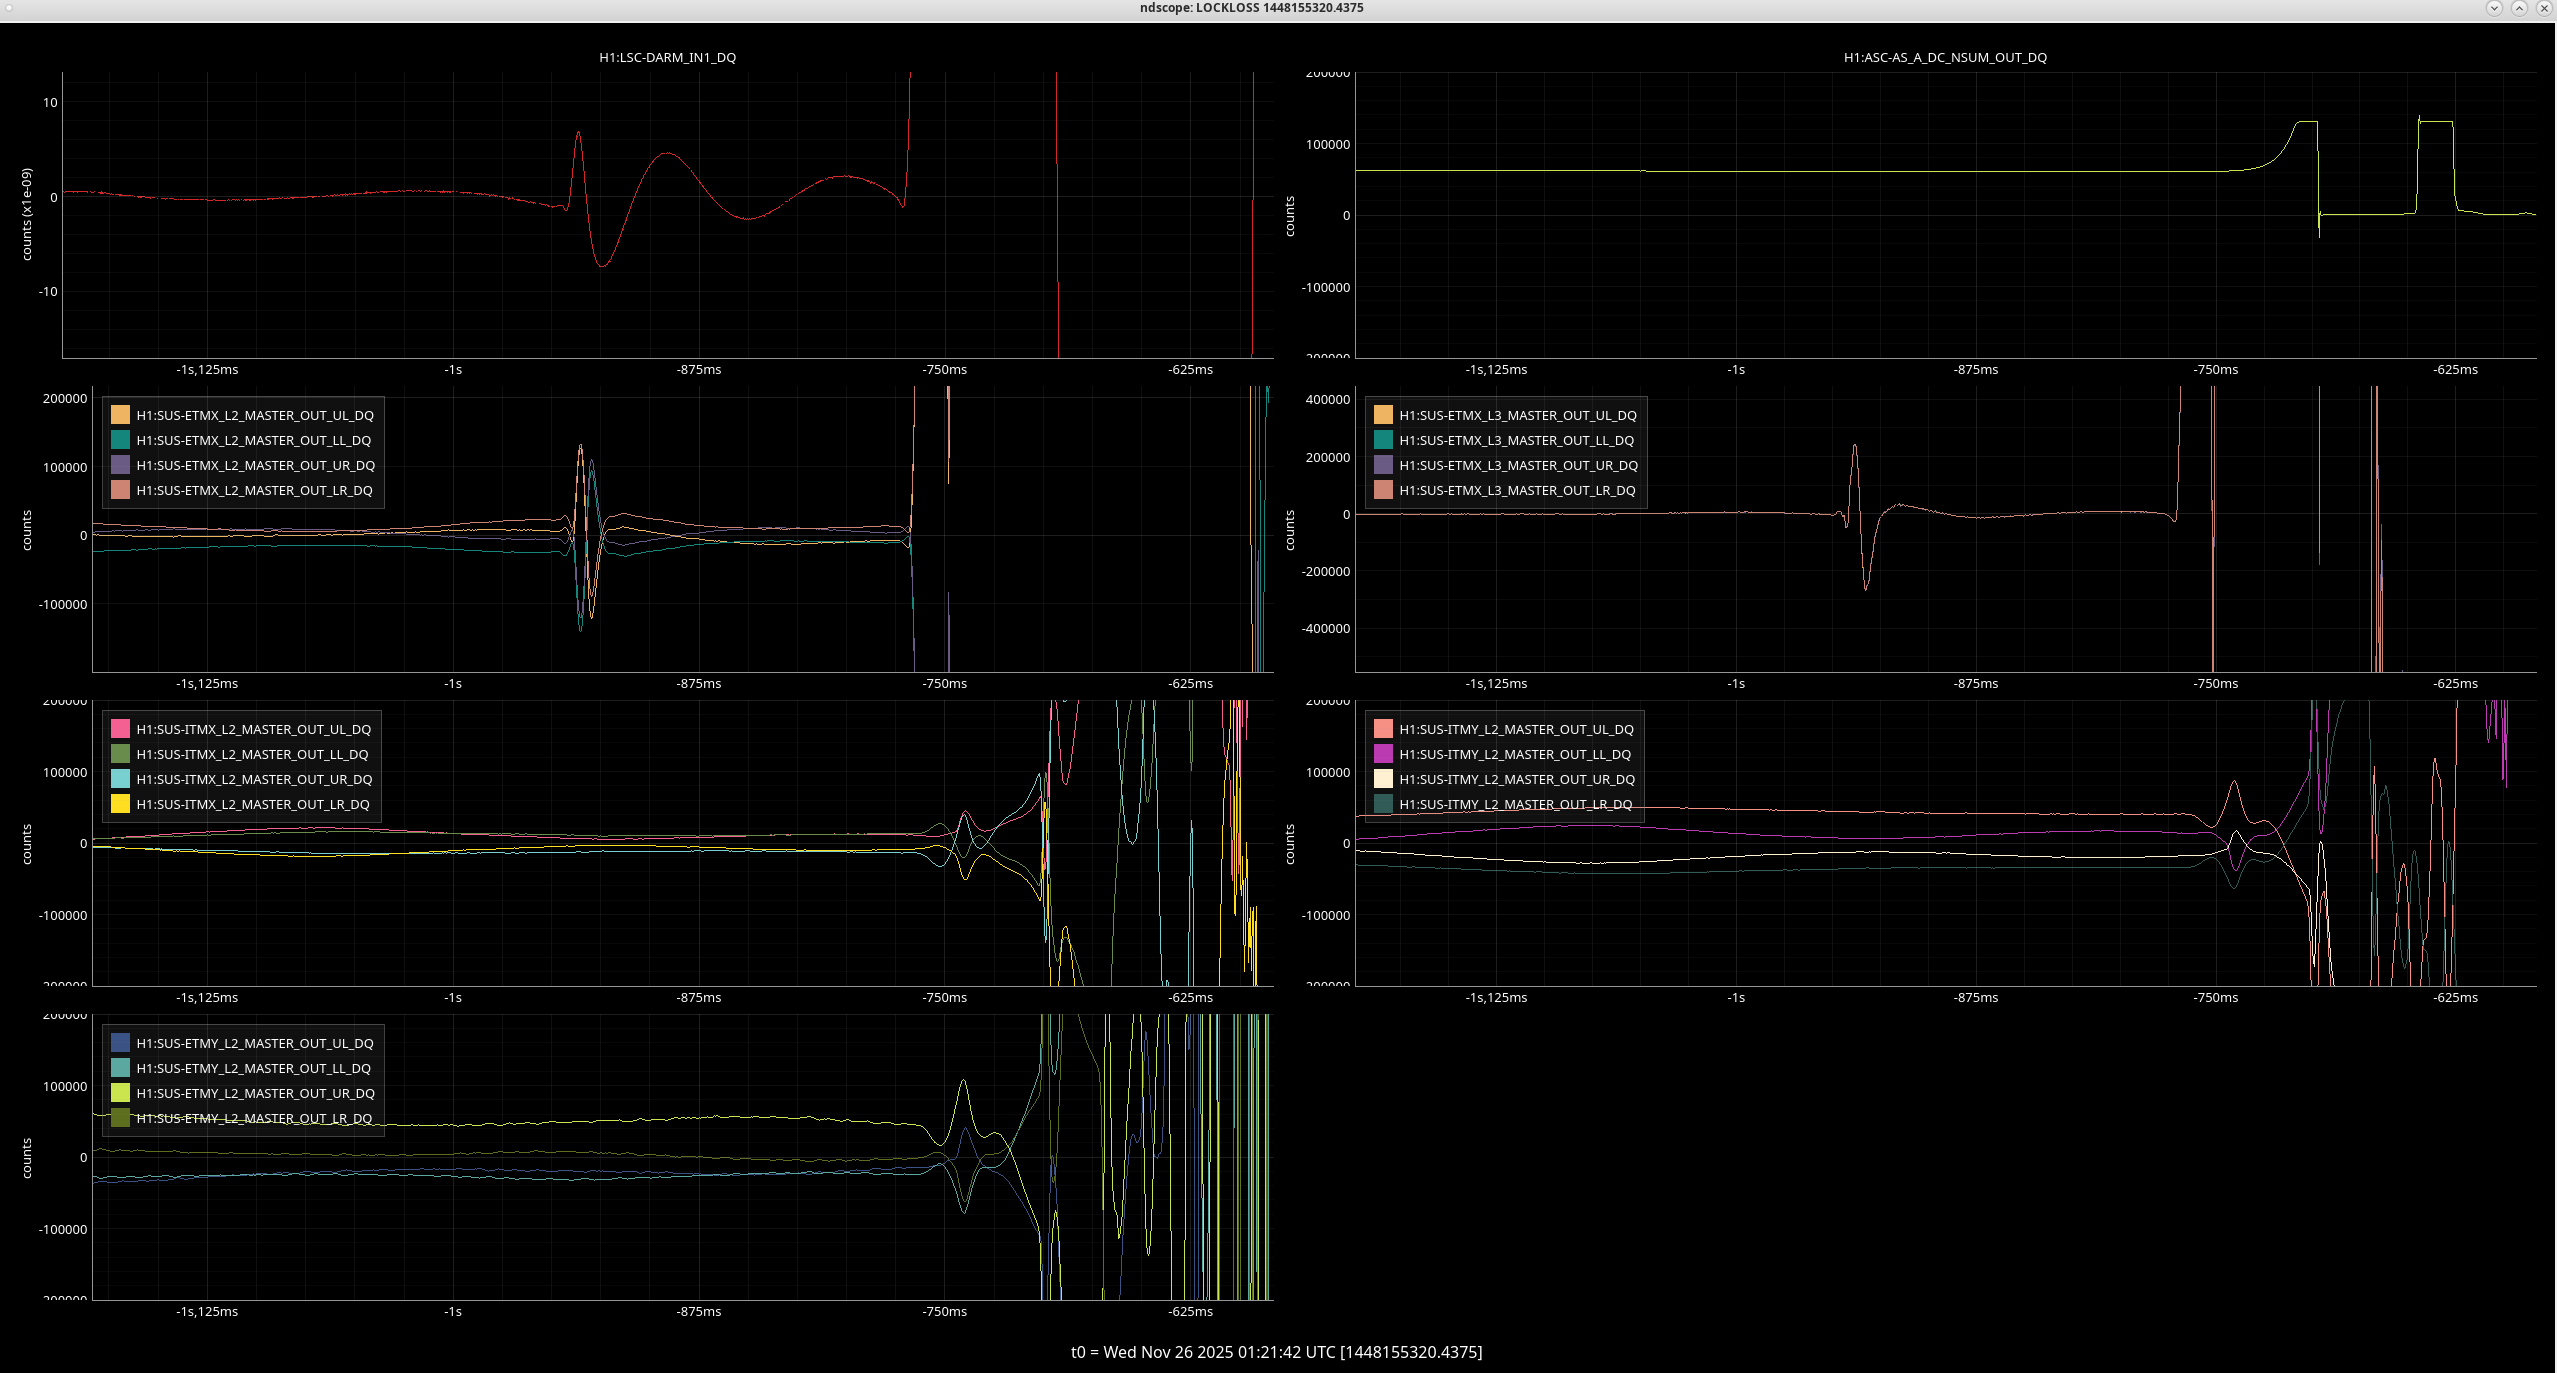Click the ITMY L2 LL magenta legend swatch
The image size is (2557, 1373).
[1383, 754]
